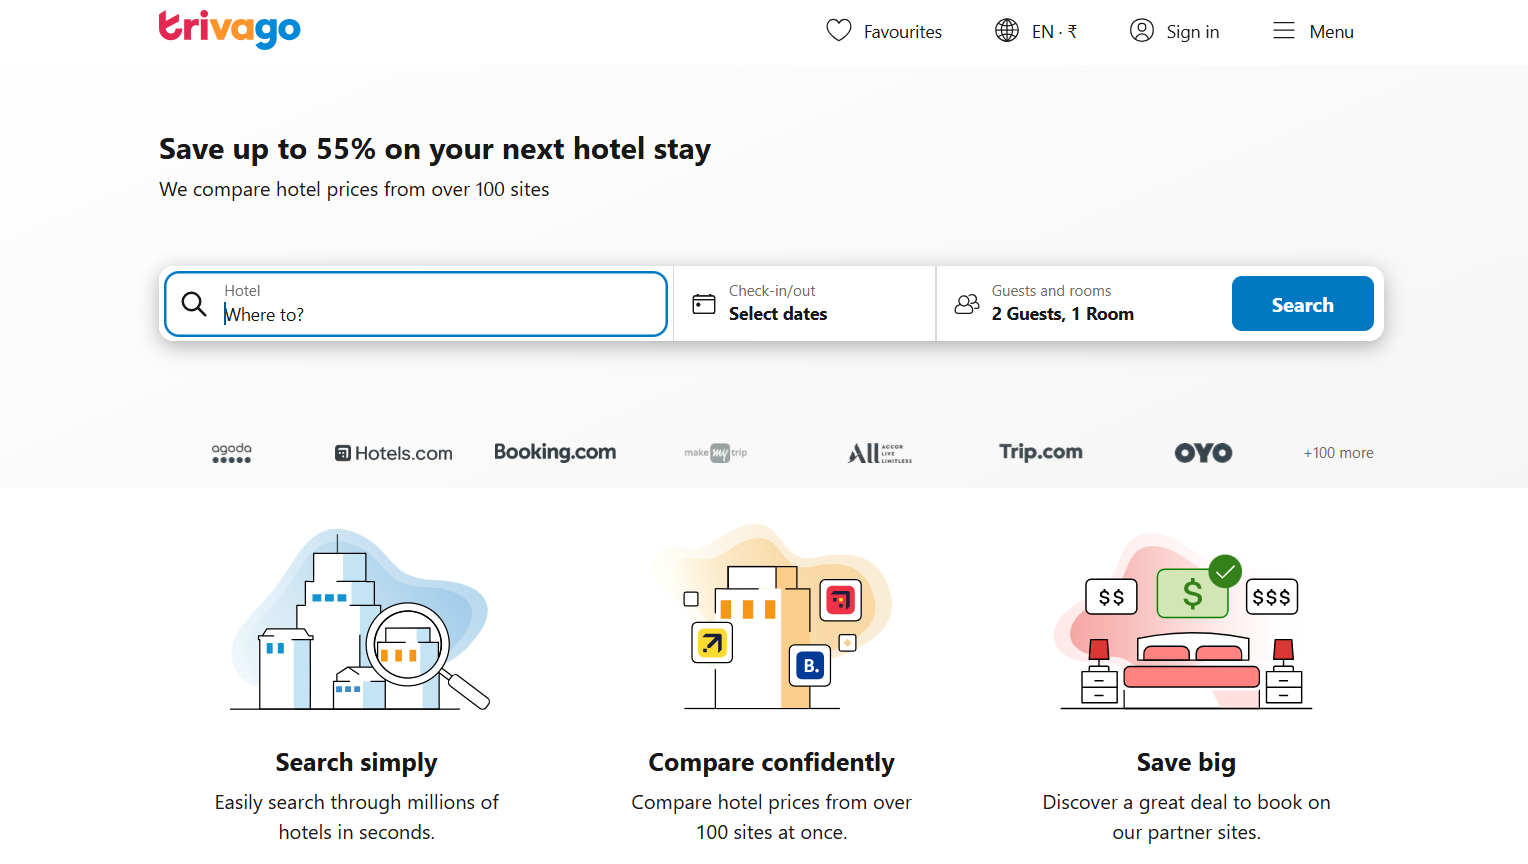The height and width of the screenshot is (864, 1528).
Task: Click the trivago logo
Action: click(229, 30)
